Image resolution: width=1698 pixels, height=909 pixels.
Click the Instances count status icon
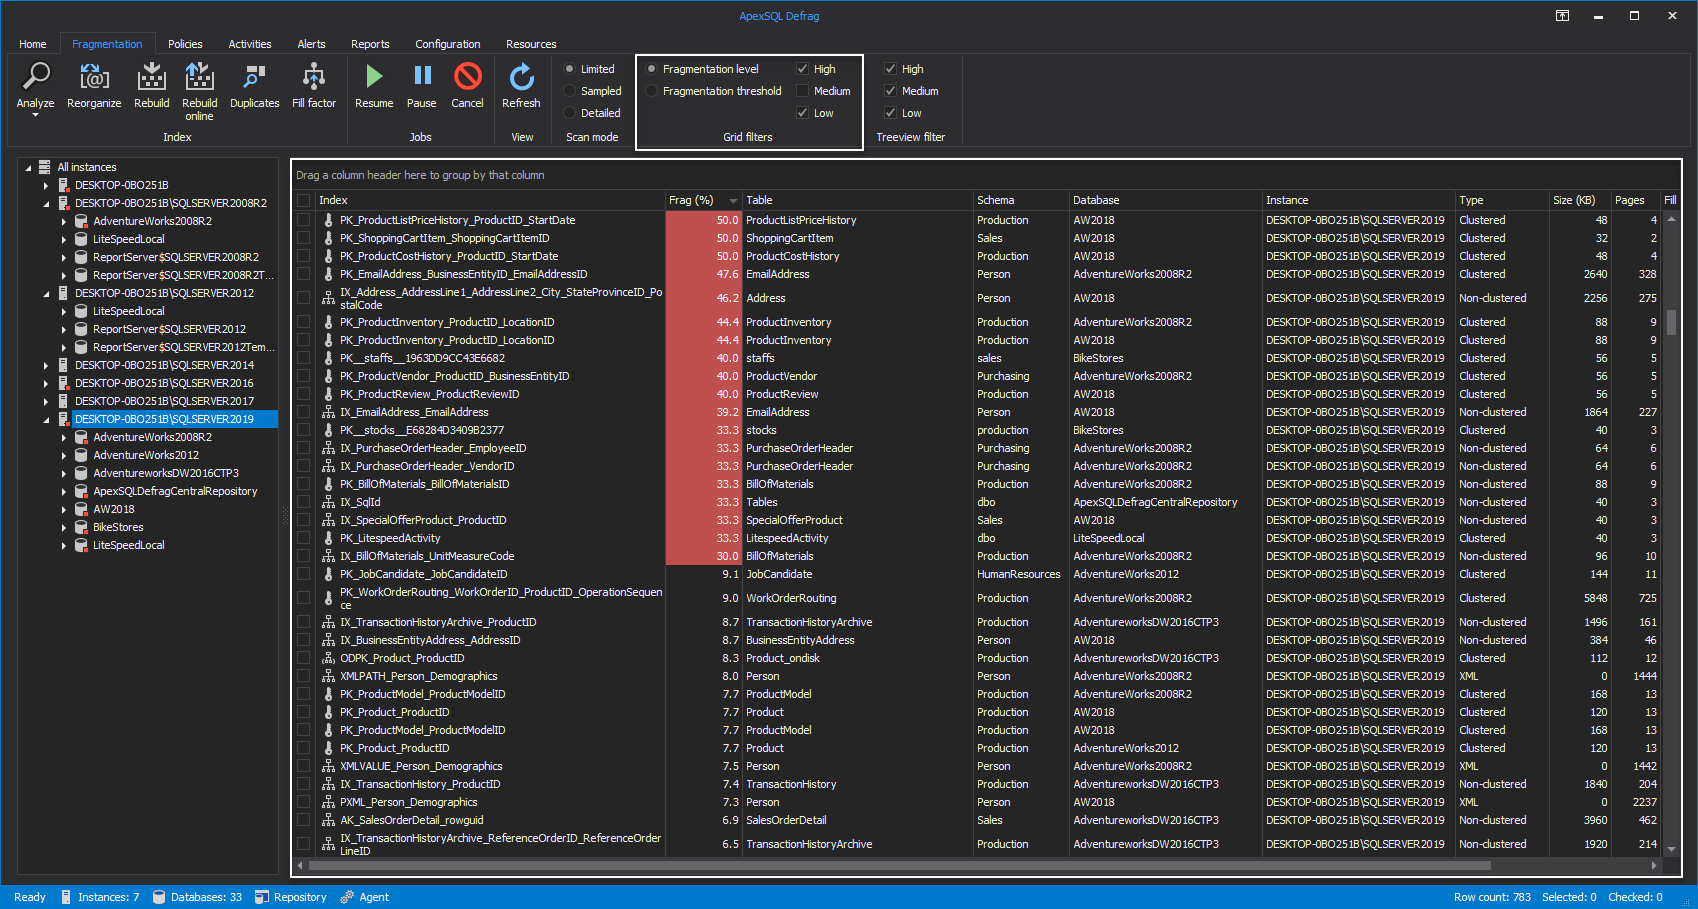pyautogui.click(x=66, y=897)
